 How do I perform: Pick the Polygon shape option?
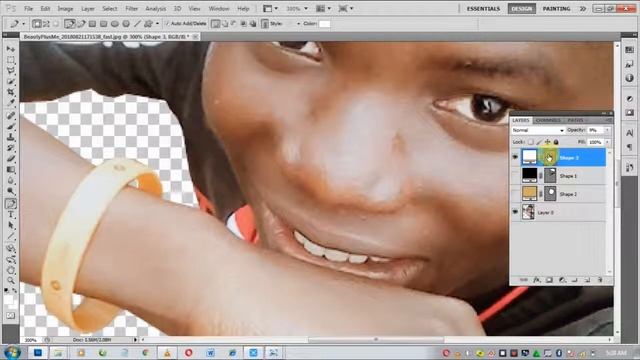pos(126,24)
